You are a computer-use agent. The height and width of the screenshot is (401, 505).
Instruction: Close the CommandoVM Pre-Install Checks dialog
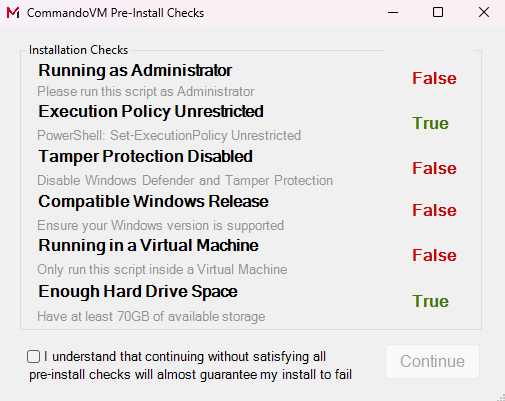(x=484, y=12)
